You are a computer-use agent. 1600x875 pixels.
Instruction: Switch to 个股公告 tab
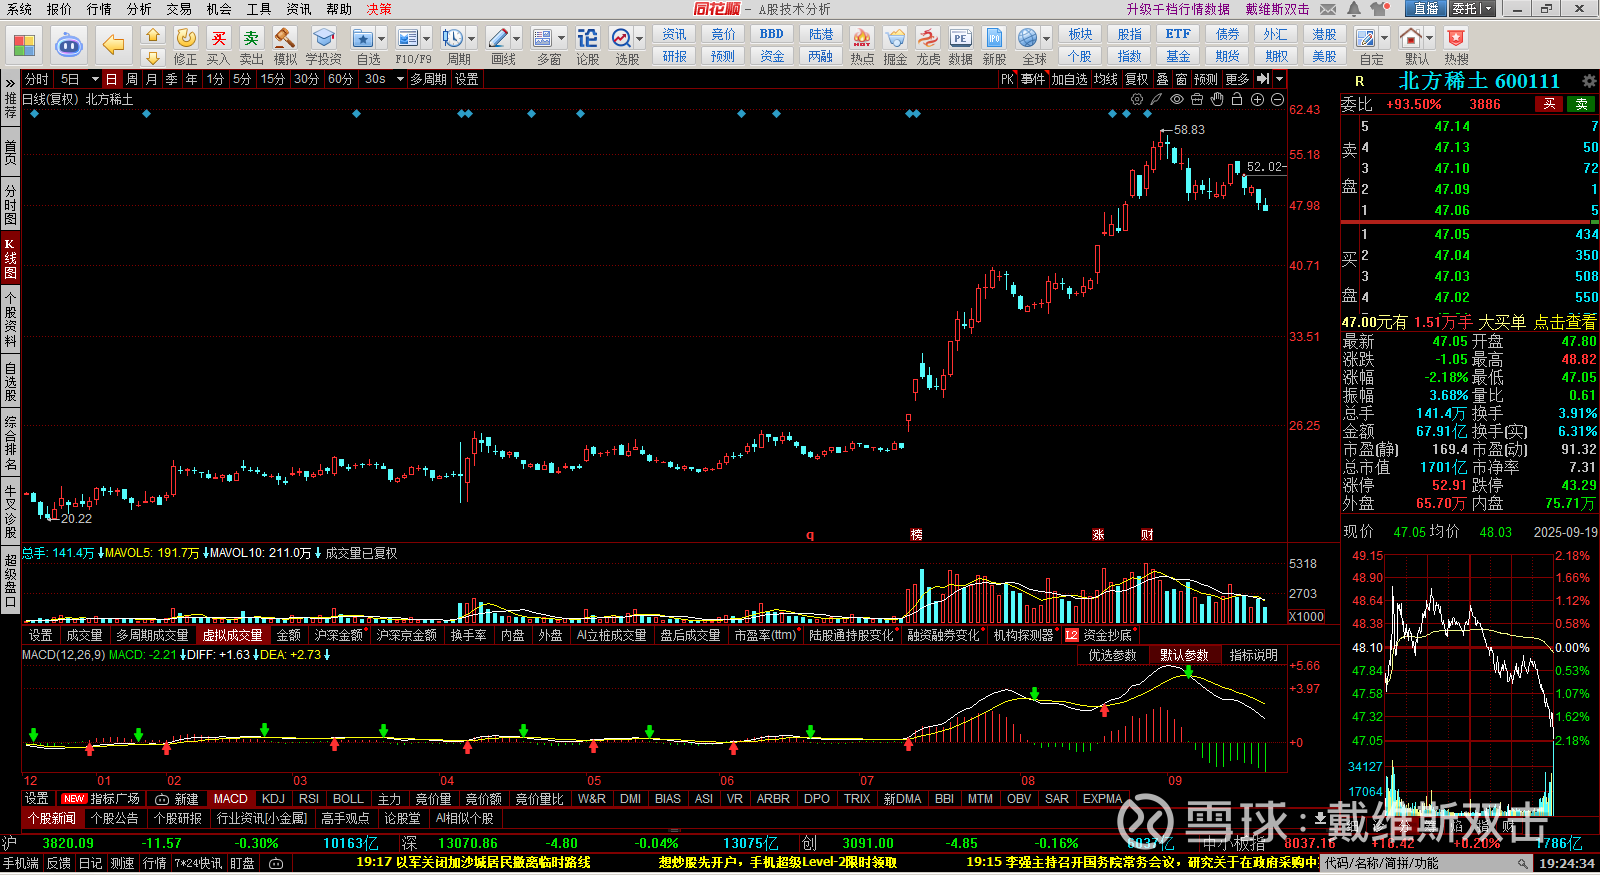(115, 818)
